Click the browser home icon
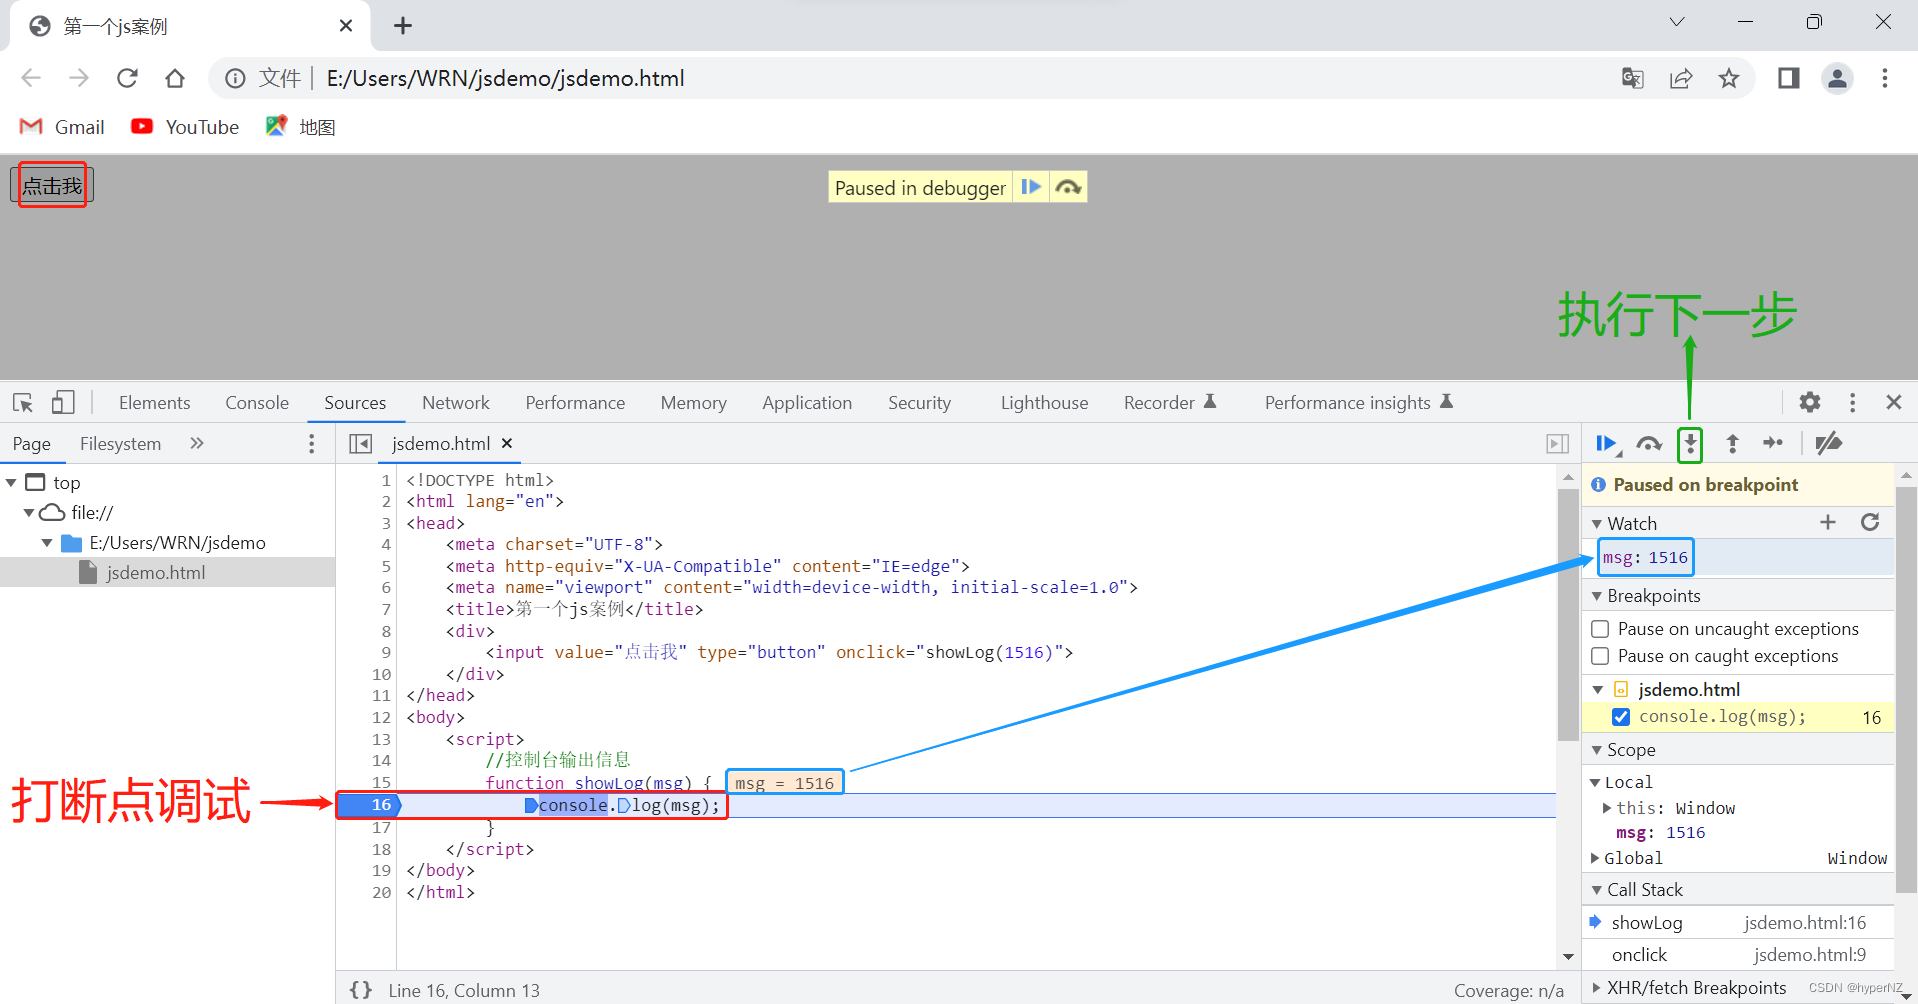Image resolution: width=1918 pixels, height=1004 pixels. click(x=175, y=78)
